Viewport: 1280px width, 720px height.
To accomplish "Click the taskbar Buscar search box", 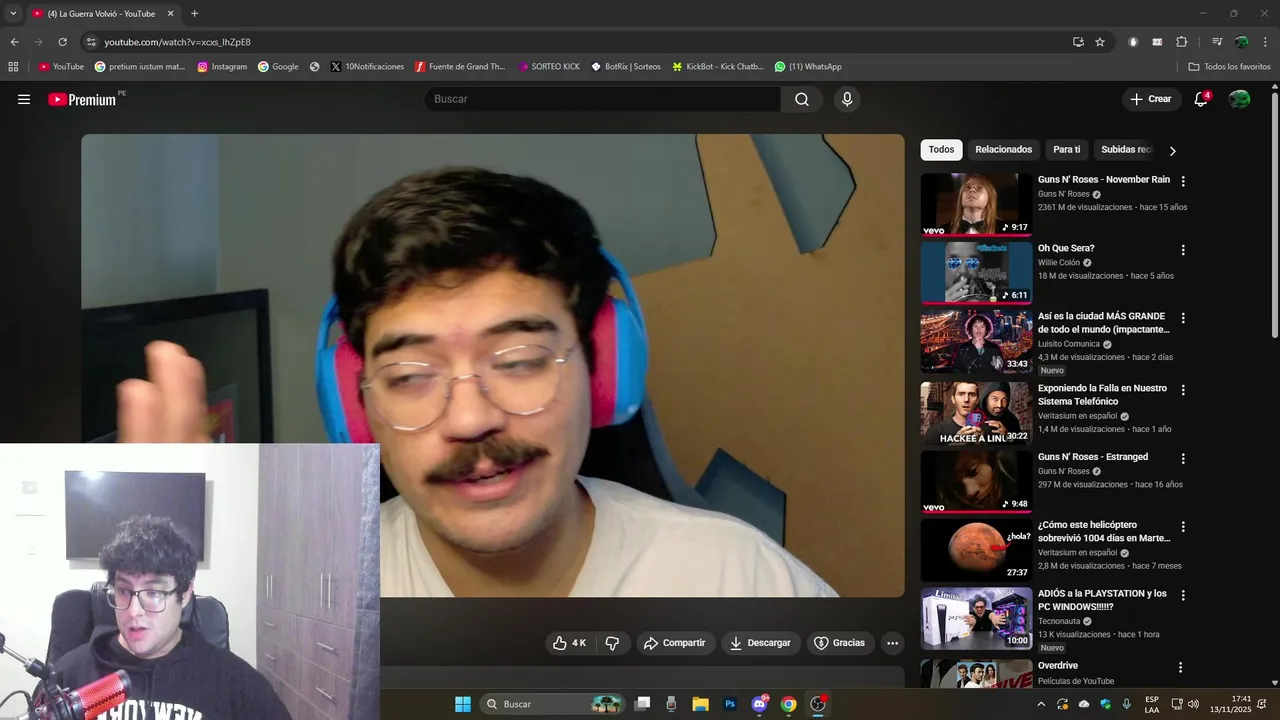I will pos(554,704).
